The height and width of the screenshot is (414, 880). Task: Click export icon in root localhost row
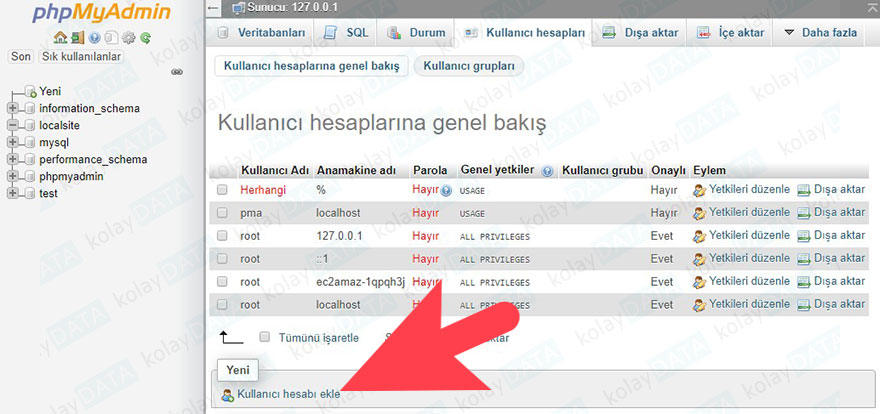(x=804, y=305)
